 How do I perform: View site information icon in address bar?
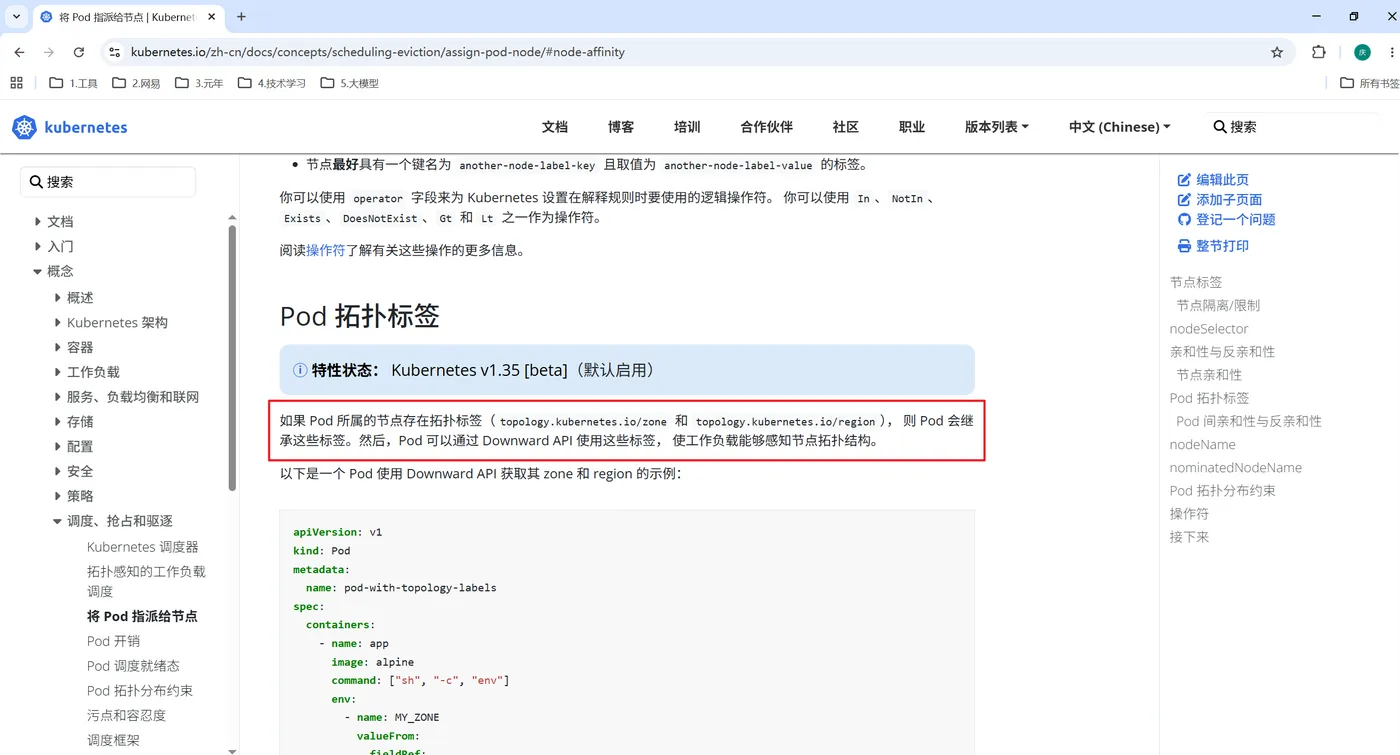114,52
